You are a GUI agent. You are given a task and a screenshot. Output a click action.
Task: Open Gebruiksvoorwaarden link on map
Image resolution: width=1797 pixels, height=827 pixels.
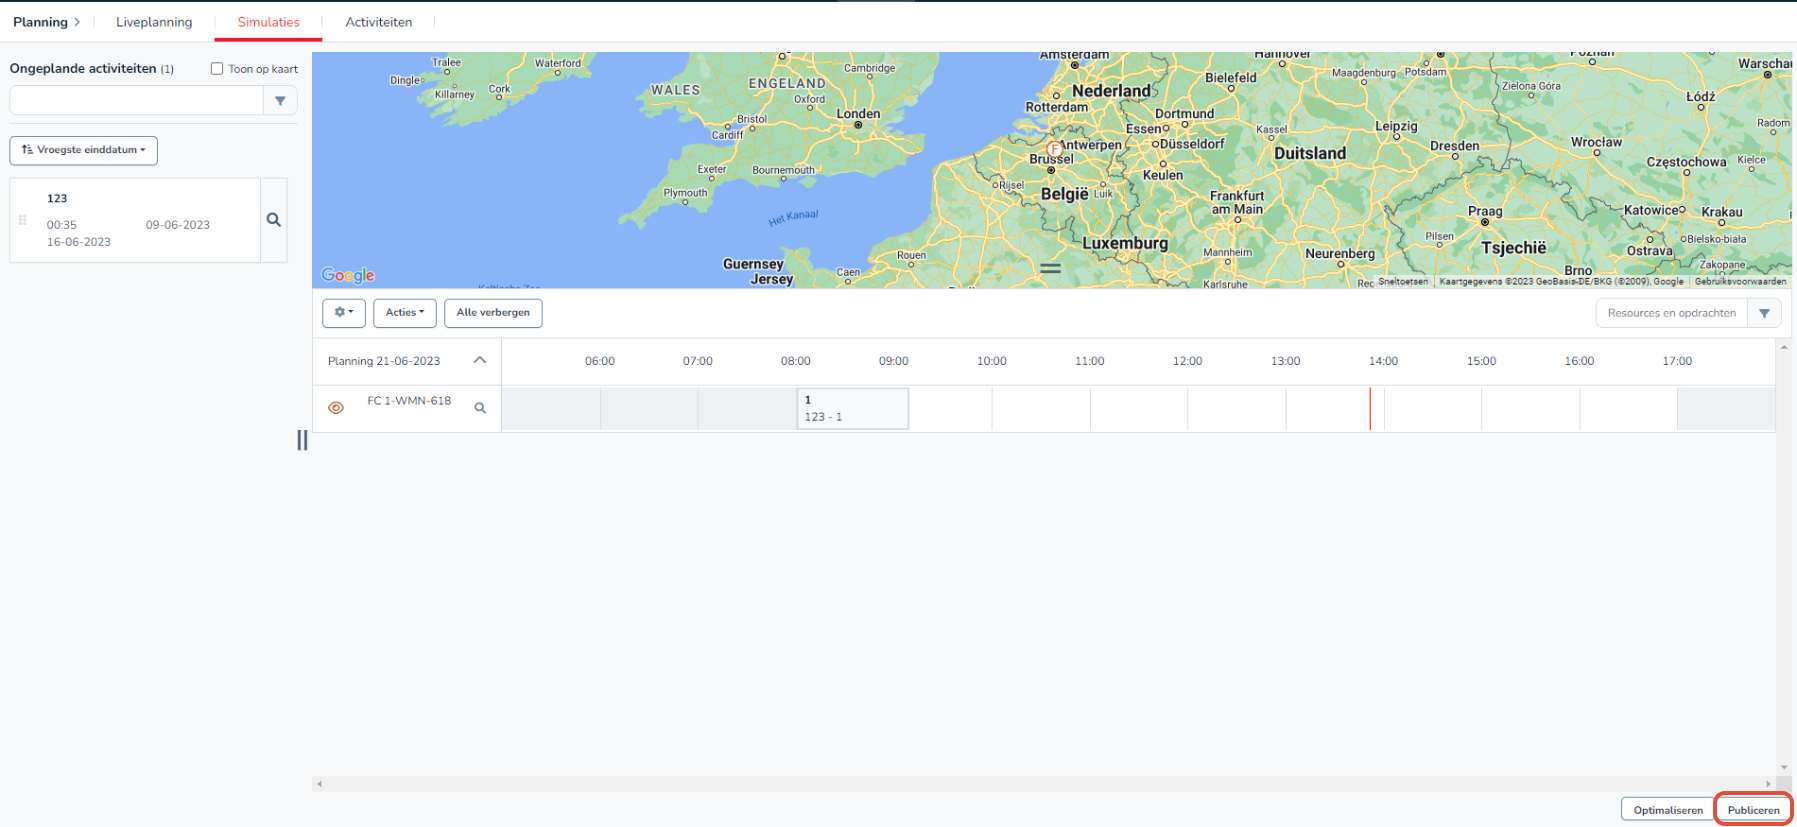[1740, 282]
